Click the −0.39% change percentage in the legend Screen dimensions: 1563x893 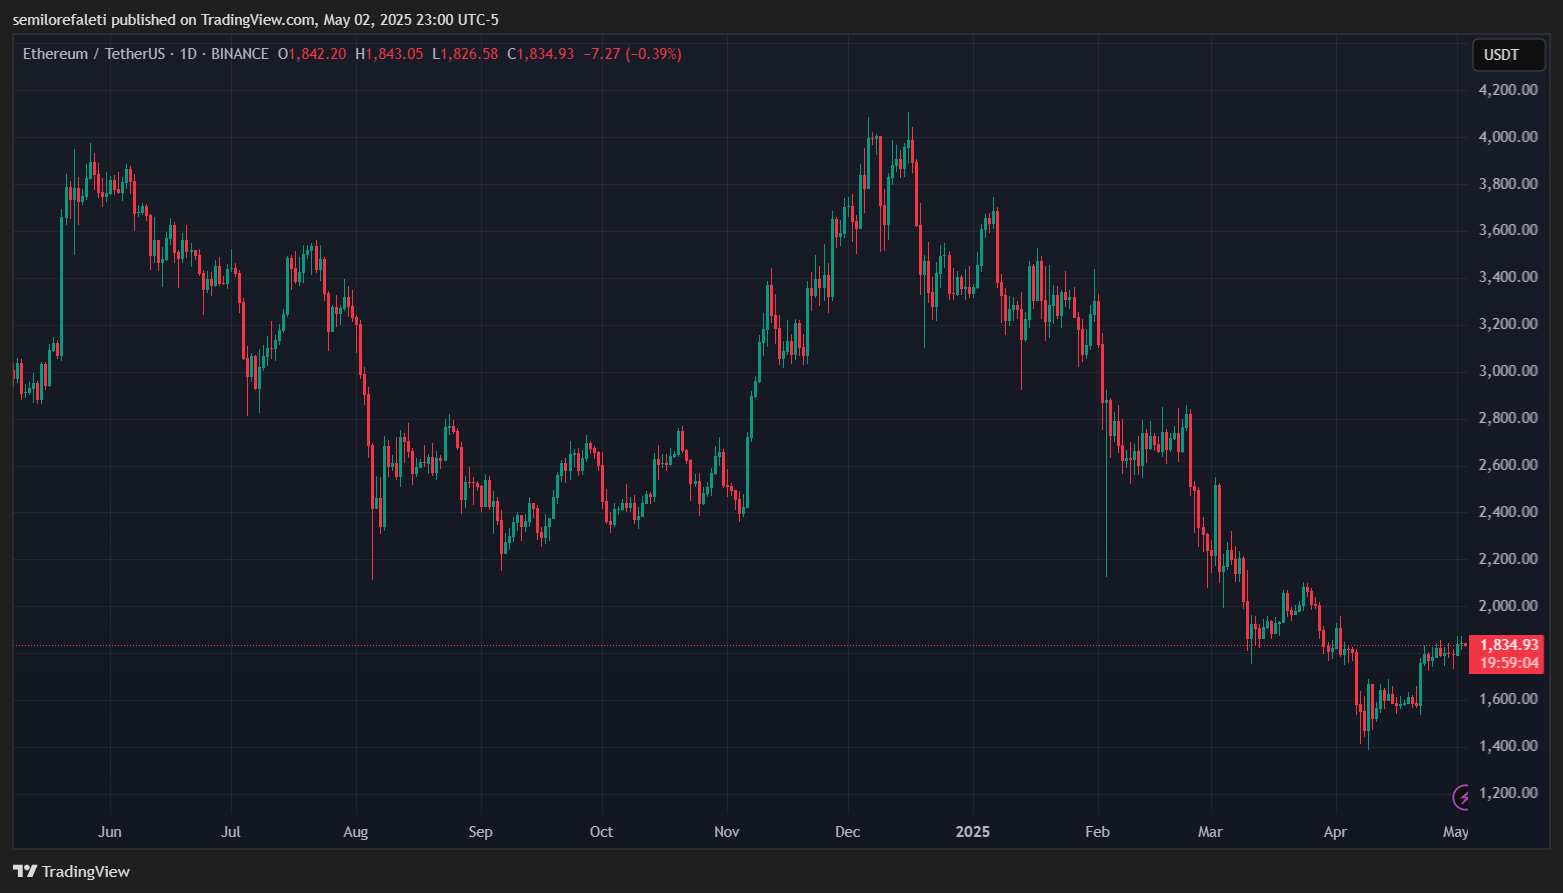(654, 54)
